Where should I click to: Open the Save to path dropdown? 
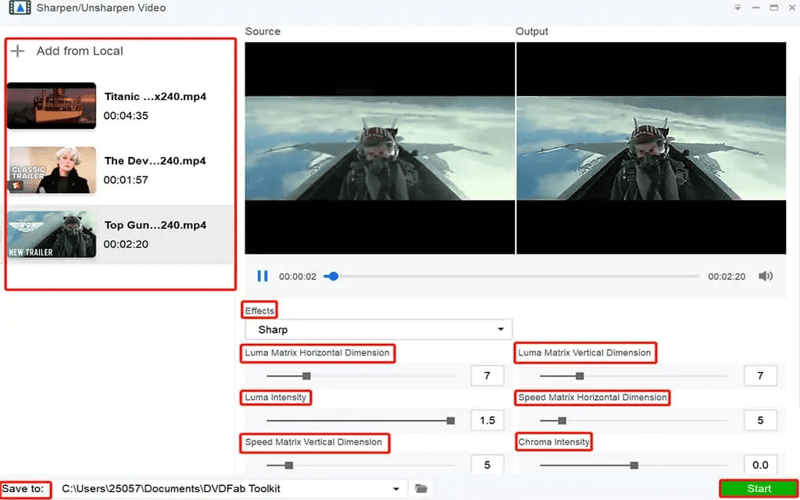coord(397,489)
